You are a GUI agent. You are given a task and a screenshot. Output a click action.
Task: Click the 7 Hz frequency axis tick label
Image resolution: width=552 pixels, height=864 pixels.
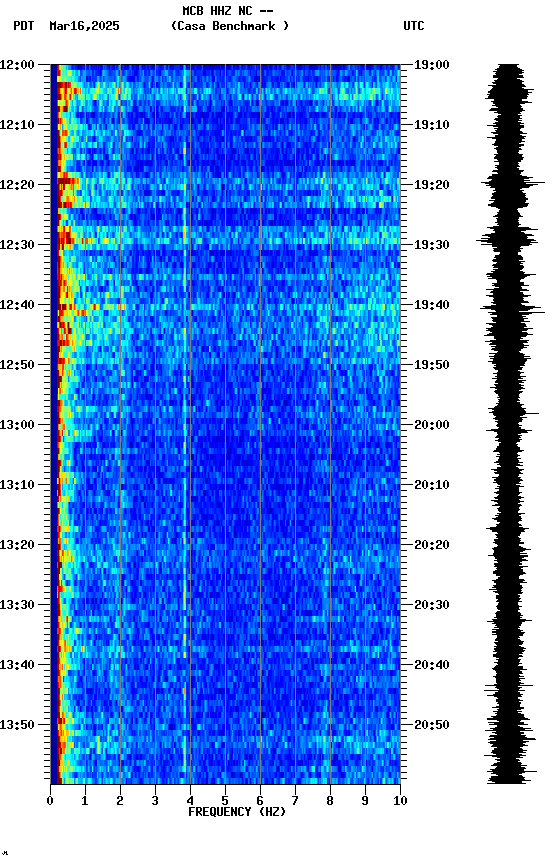pyautogui.click(x=295, y=801)
